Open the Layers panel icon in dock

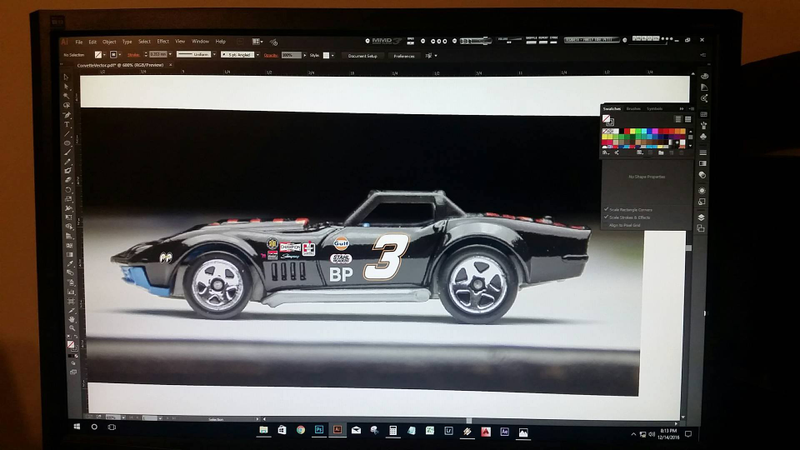[x=702, y=217]
